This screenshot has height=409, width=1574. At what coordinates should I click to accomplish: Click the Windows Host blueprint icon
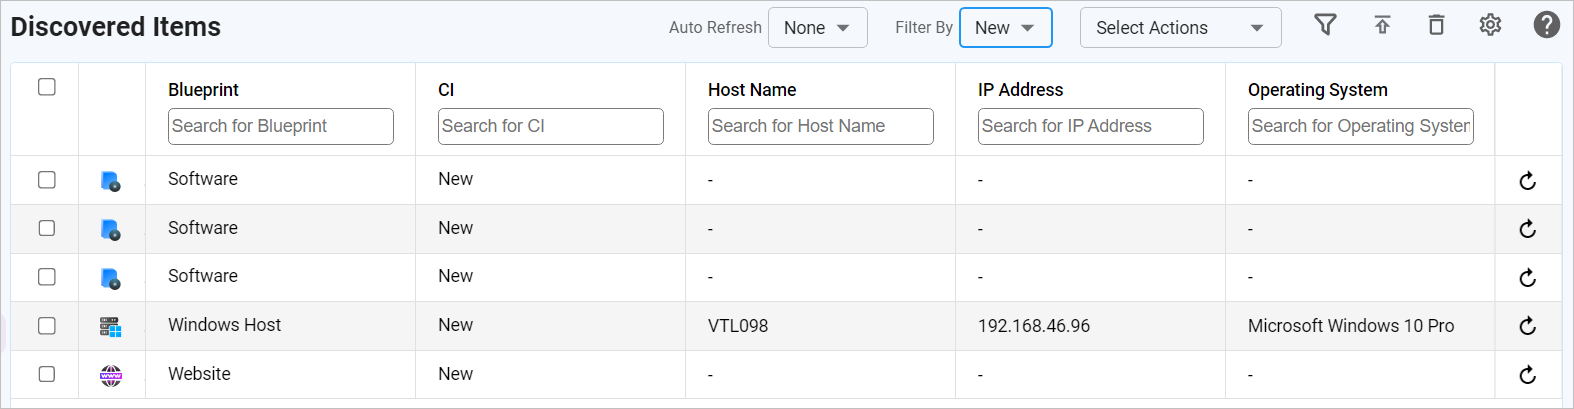tap(111, 326)
